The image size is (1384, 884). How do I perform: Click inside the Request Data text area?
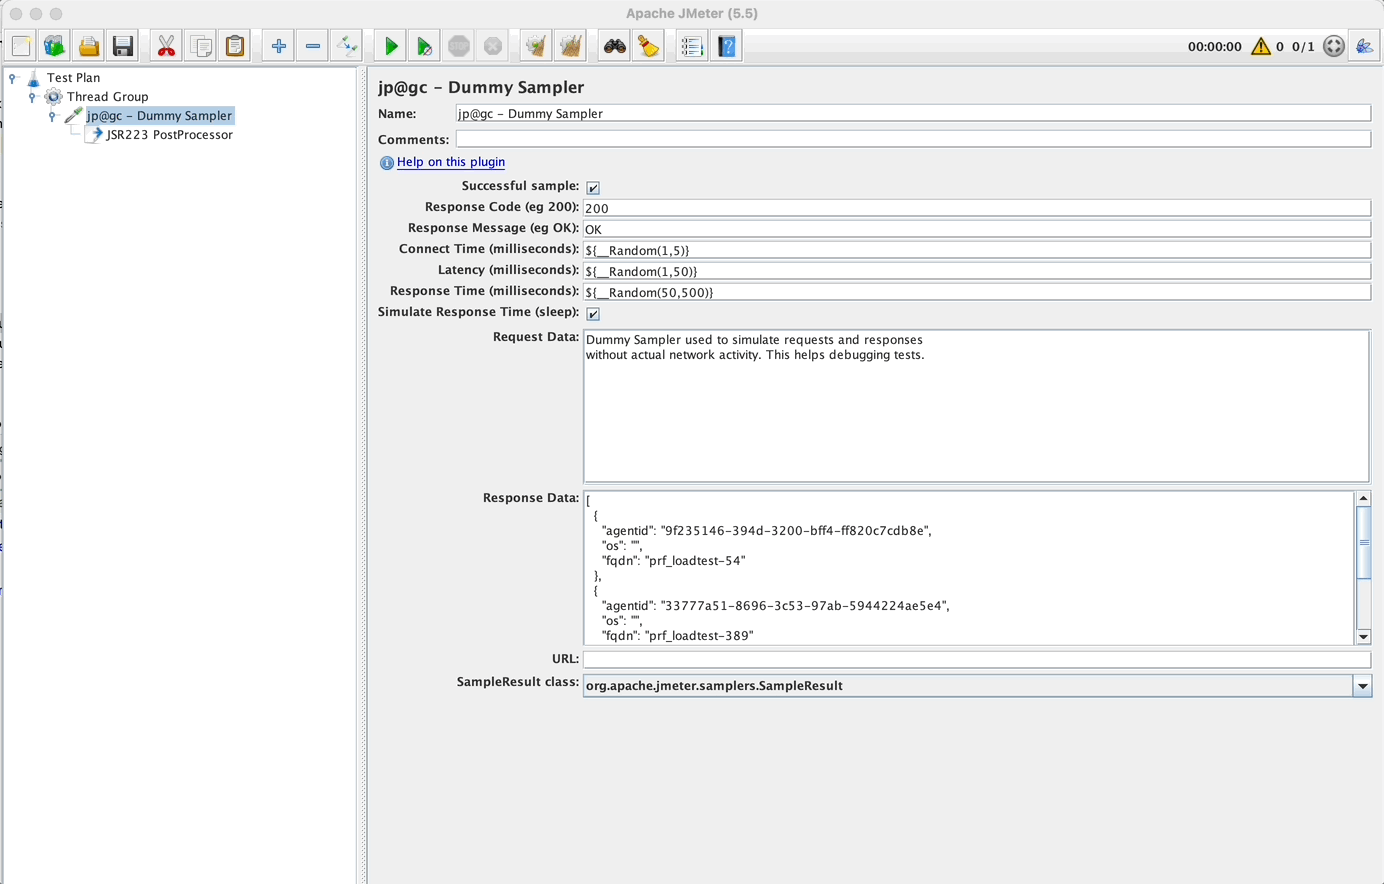coord(976,407)
